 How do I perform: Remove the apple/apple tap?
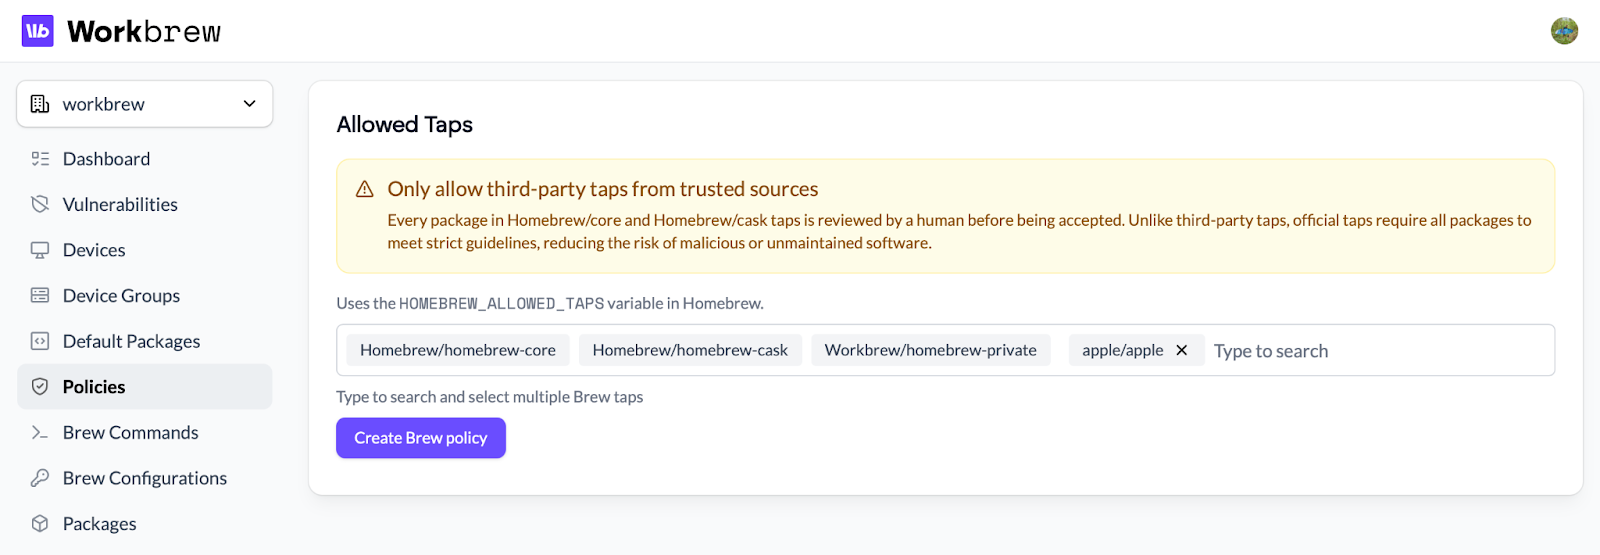[1182, 350]
